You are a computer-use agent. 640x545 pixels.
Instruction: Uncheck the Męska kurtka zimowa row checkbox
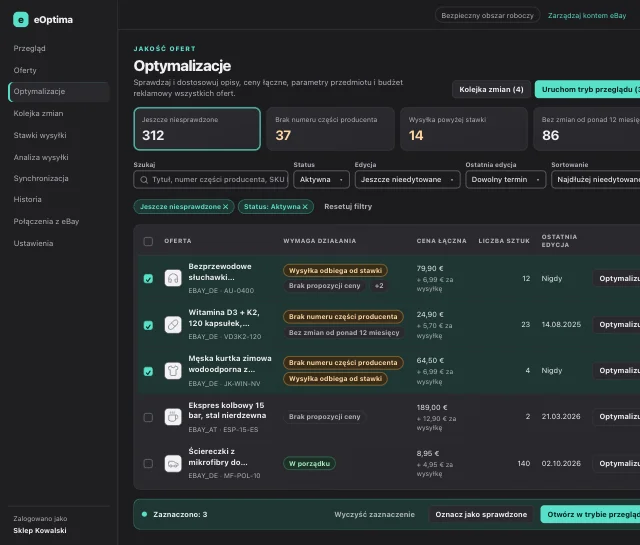click(148, 371)
